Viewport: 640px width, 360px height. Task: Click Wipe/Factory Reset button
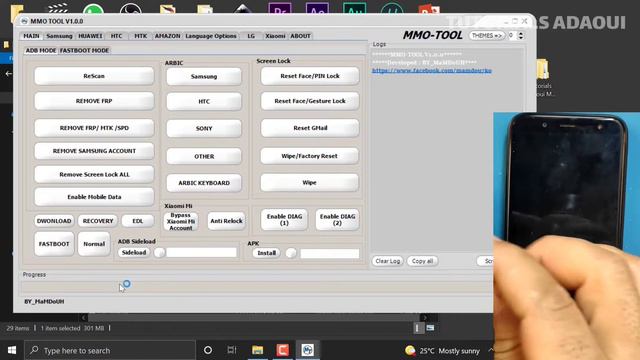[309, 156]
